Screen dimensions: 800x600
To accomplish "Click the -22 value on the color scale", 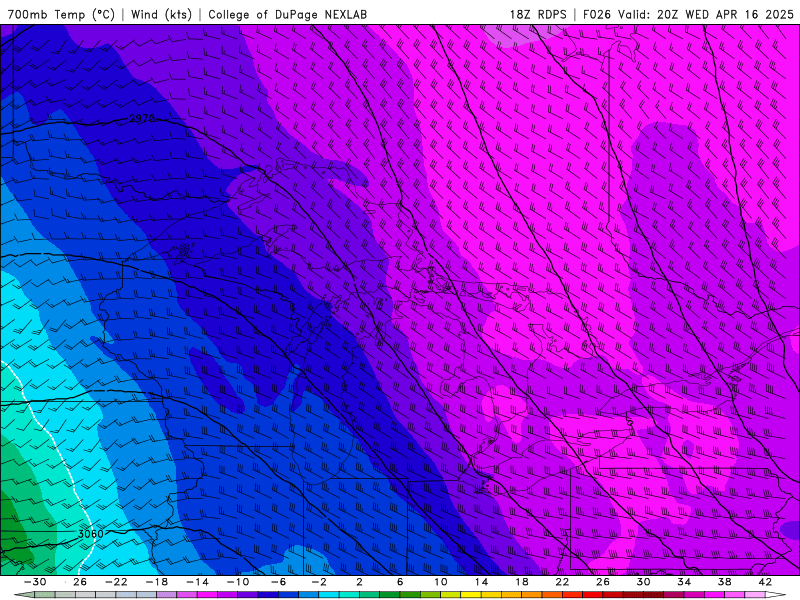I will (116, 582).
